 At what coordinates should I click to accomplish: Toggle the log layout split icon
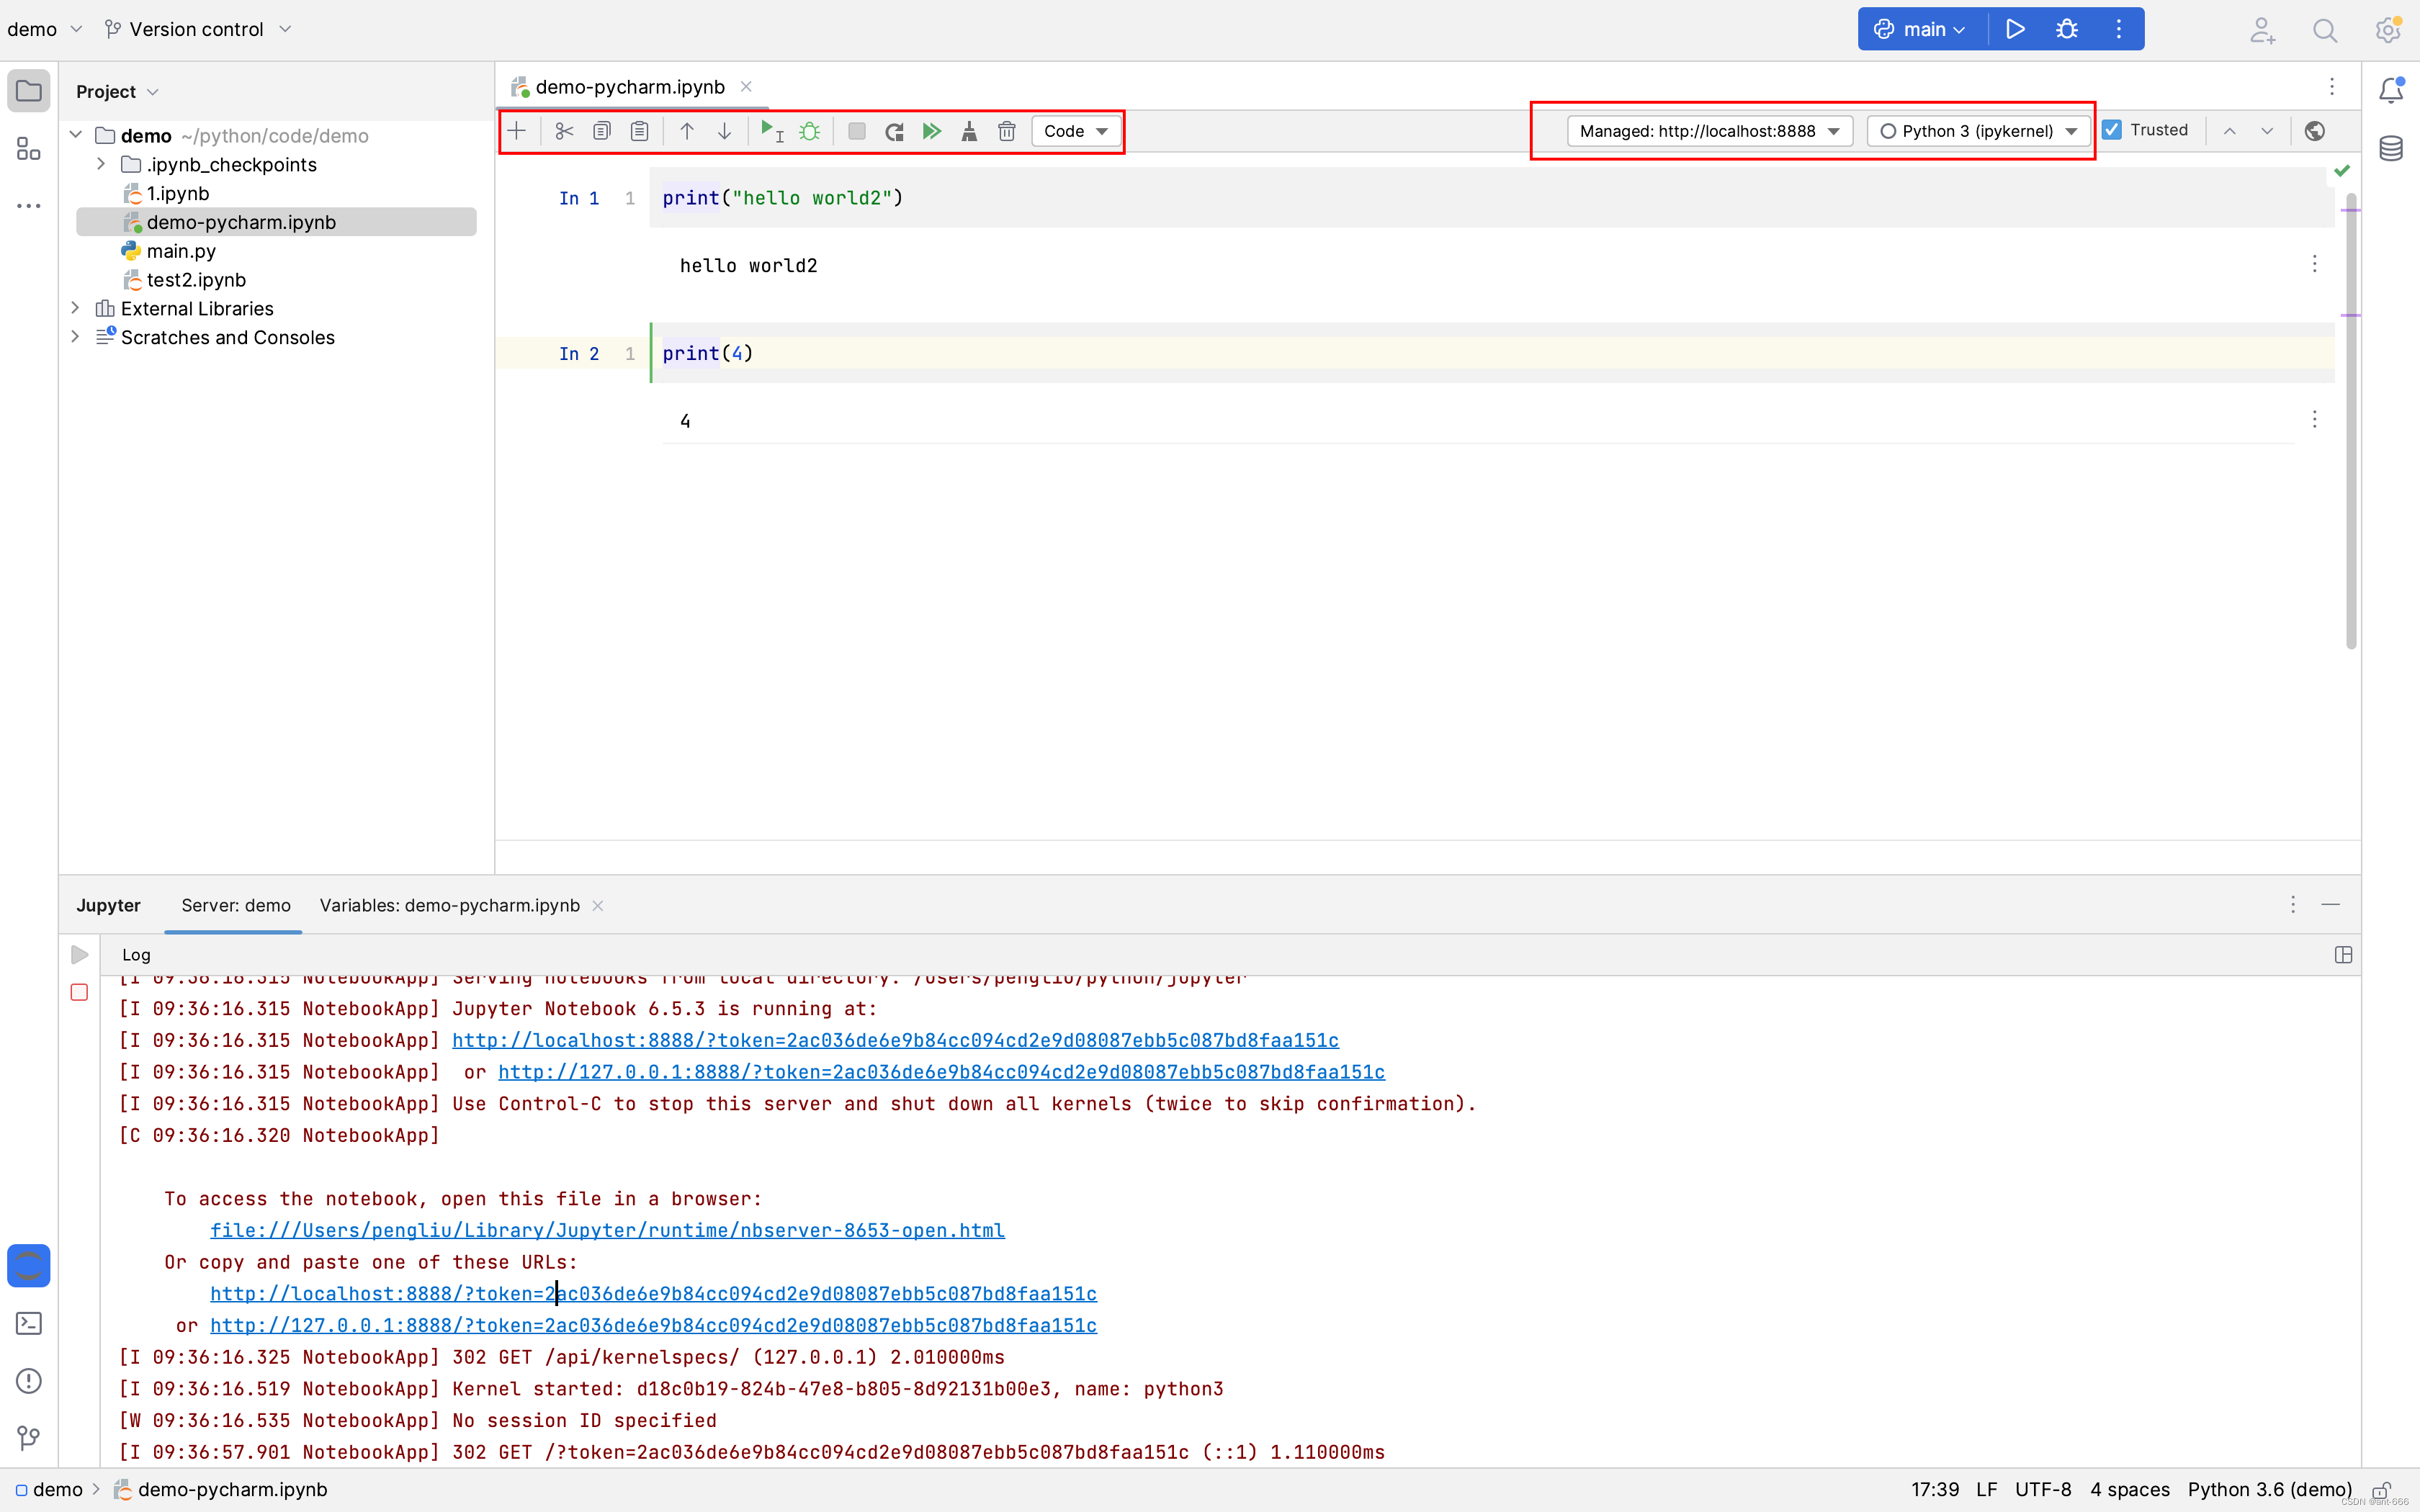coord(2343,954)
